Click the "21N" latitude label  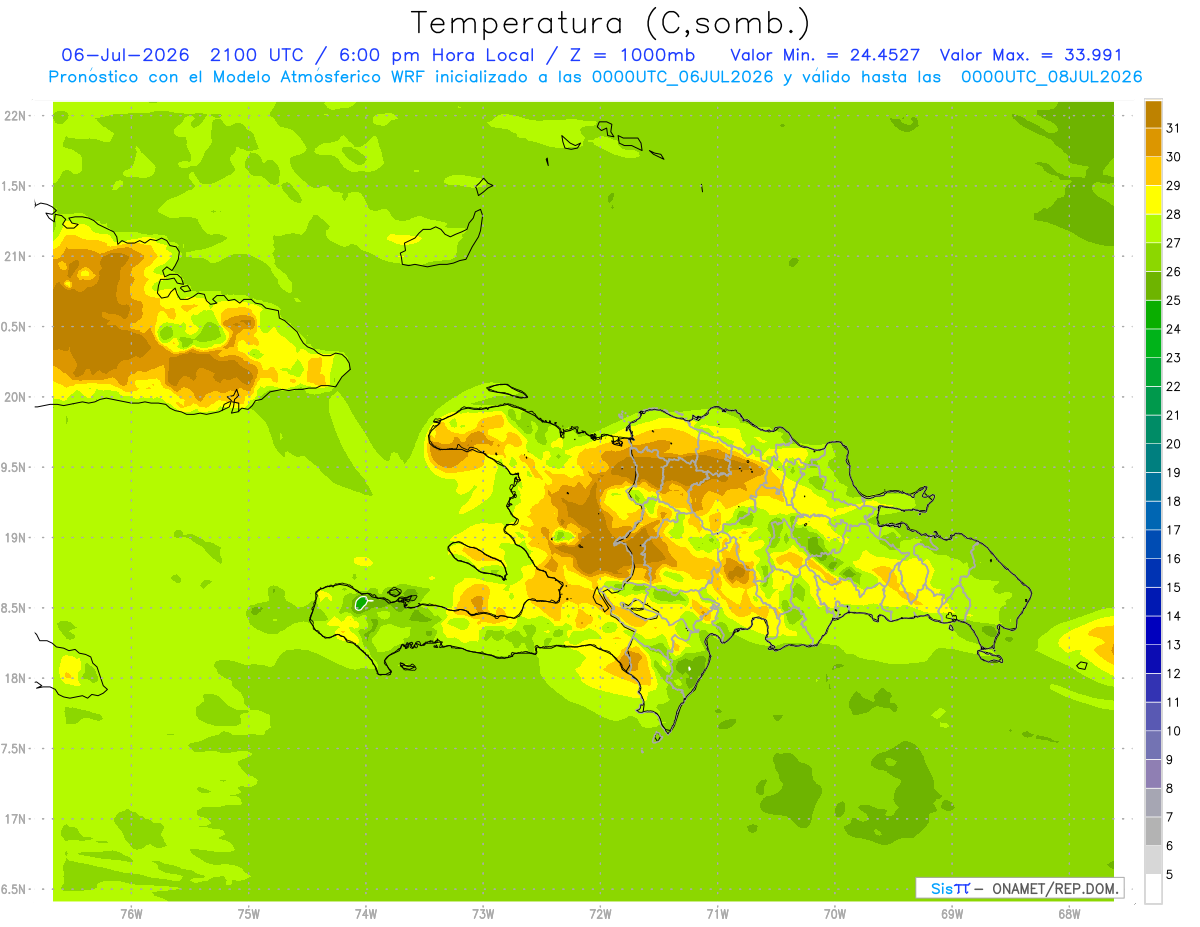(16, 257)
